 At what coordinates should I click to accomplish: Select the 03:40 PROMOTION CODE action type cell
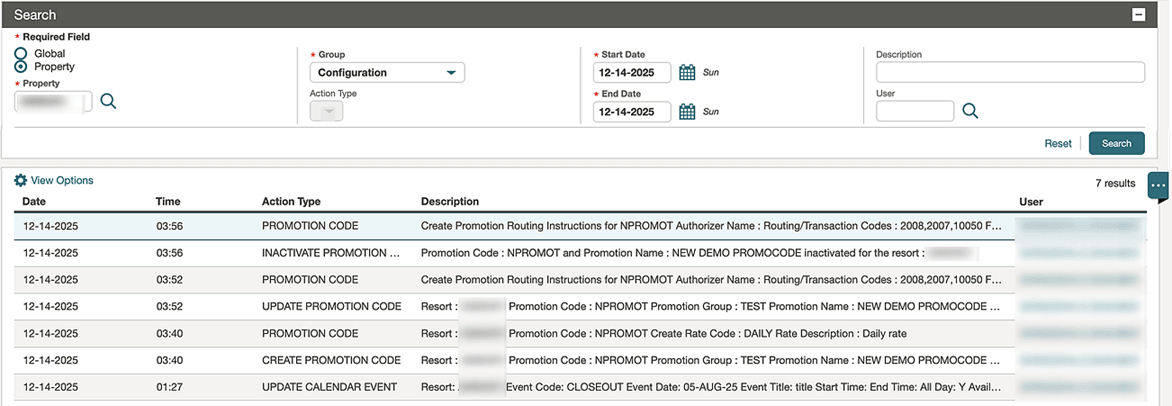(x=310, y=333)
